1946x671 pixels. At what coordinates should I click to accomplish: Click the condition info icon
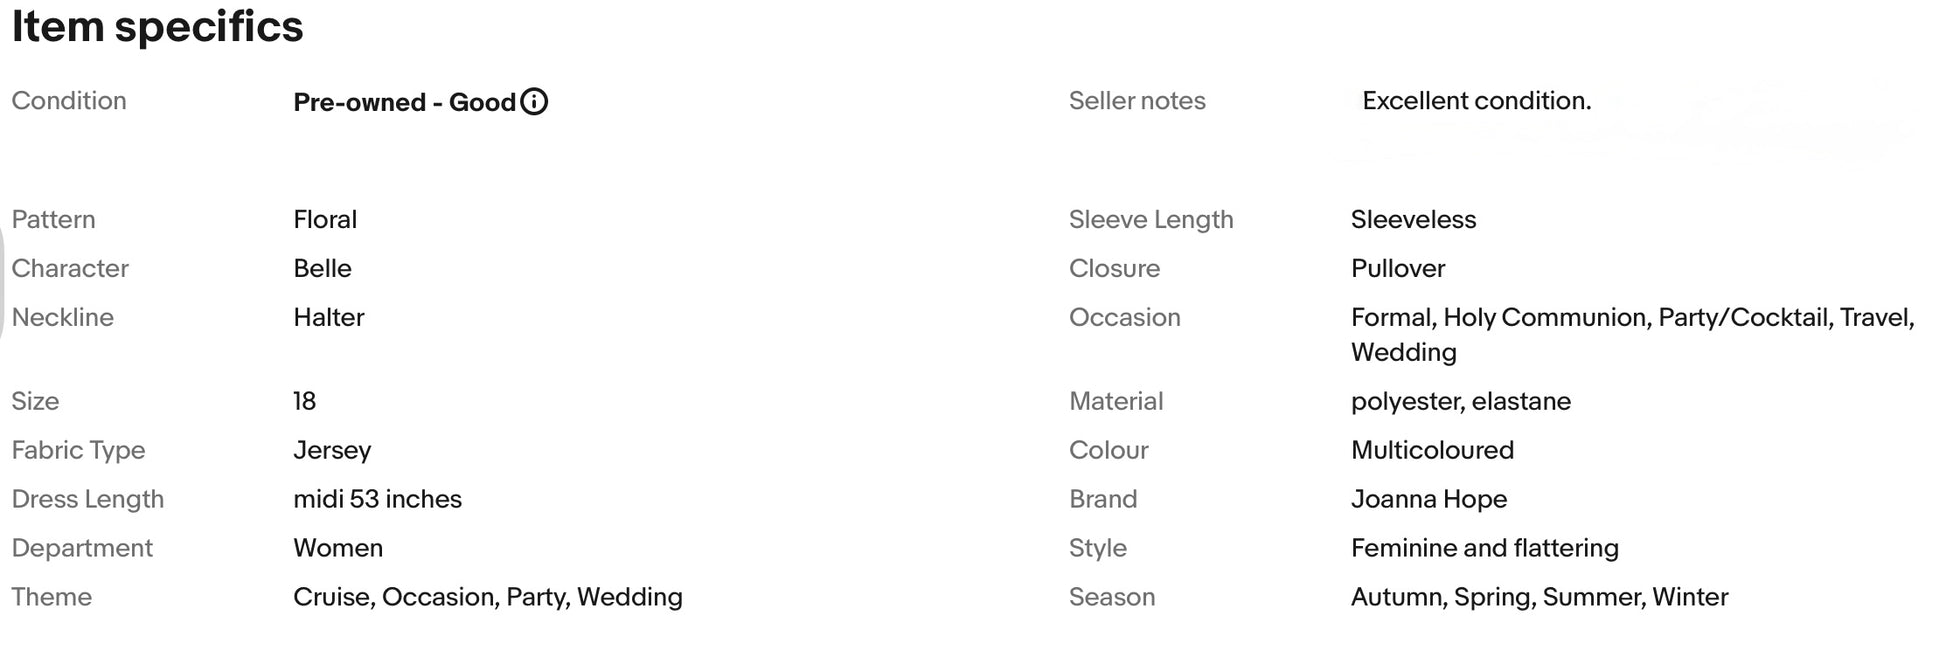click(534, 102)
